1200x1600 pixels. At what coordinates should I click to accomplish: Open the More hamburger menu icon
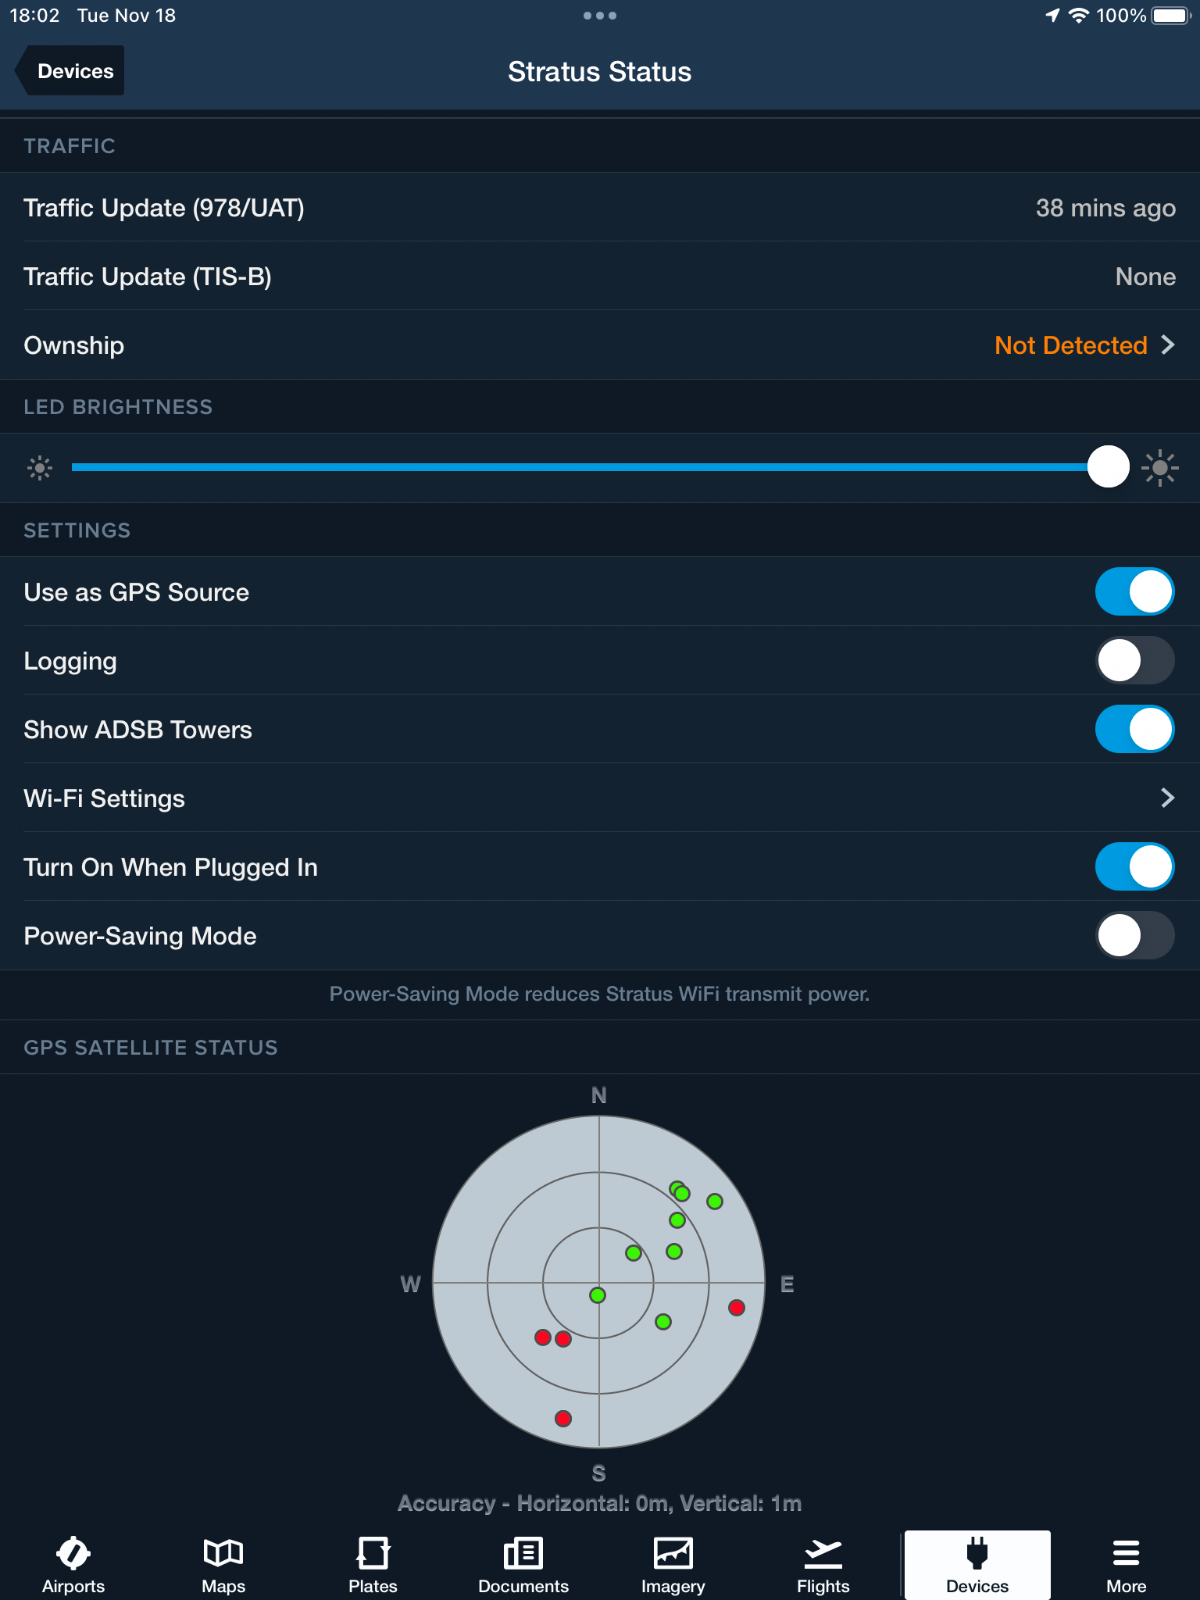(1126, 1553)
